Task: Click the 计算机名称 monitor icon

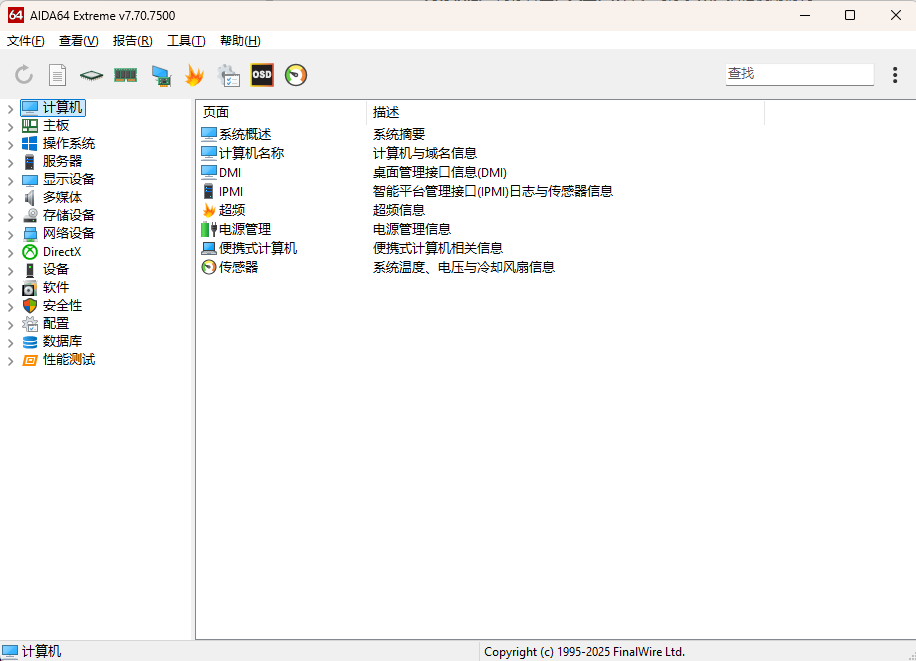Action: pos(209,153)
